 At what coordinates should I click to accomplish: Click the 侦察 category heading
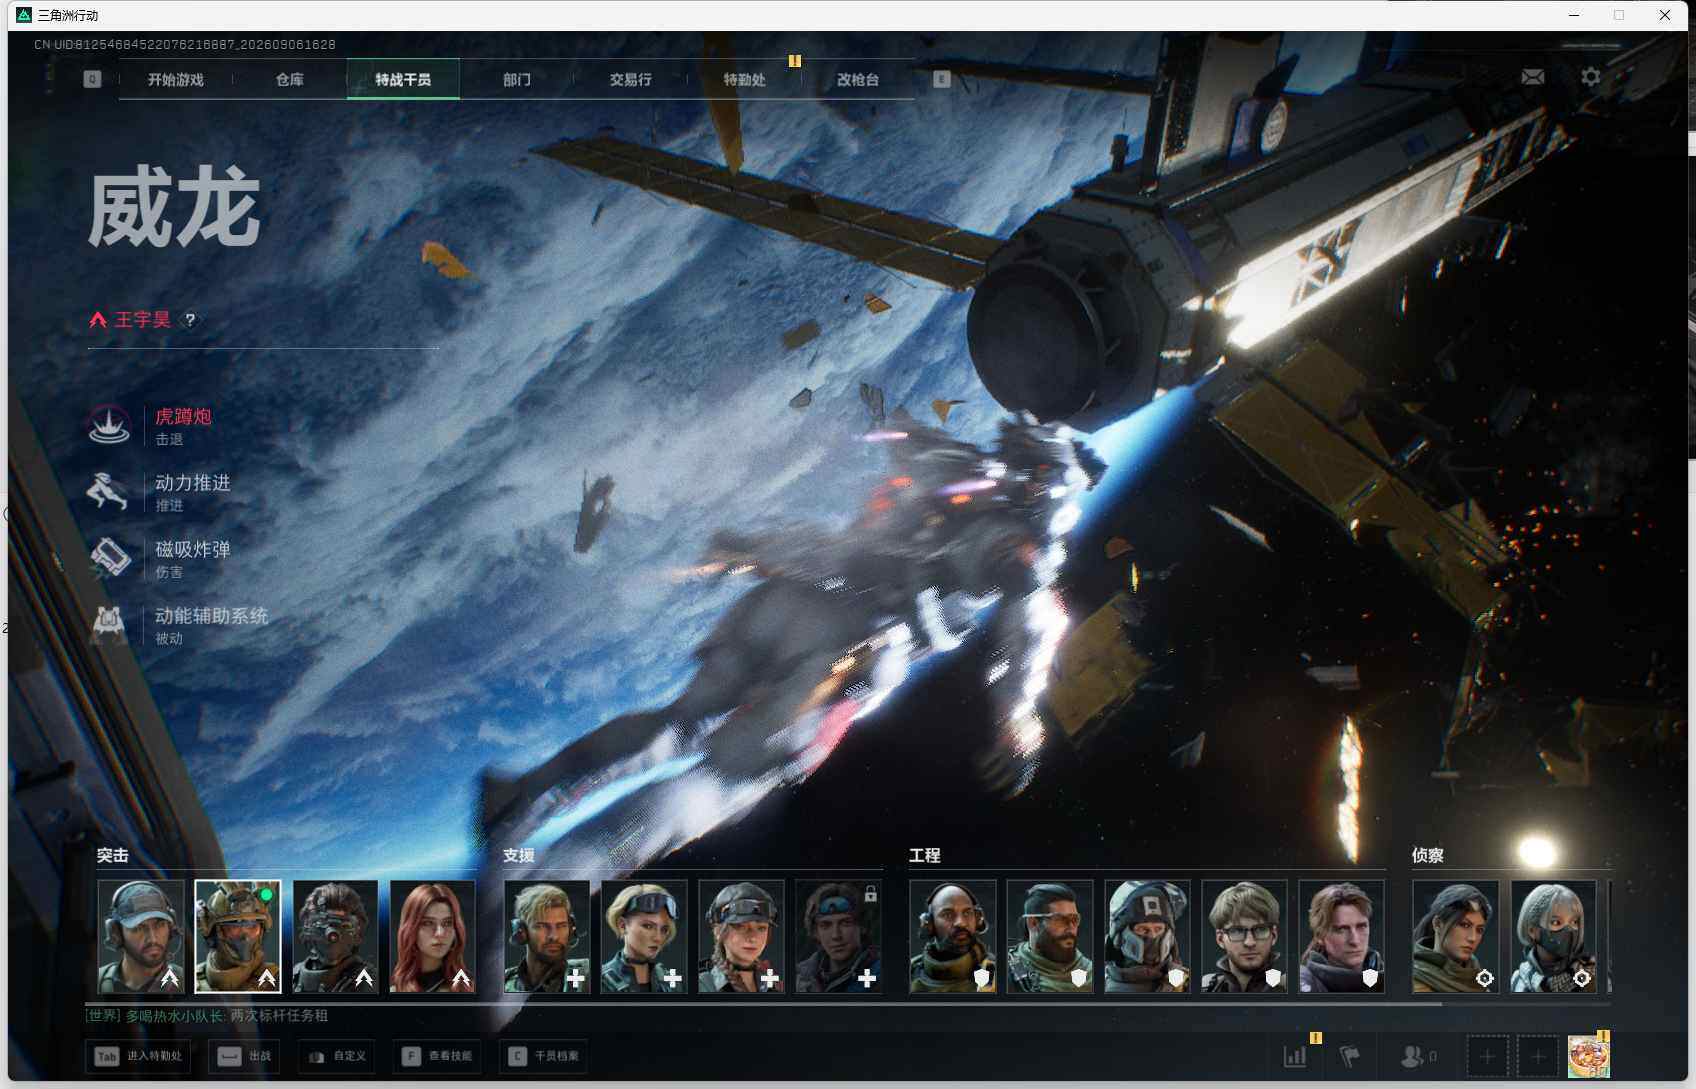(x=1427, y=856)
